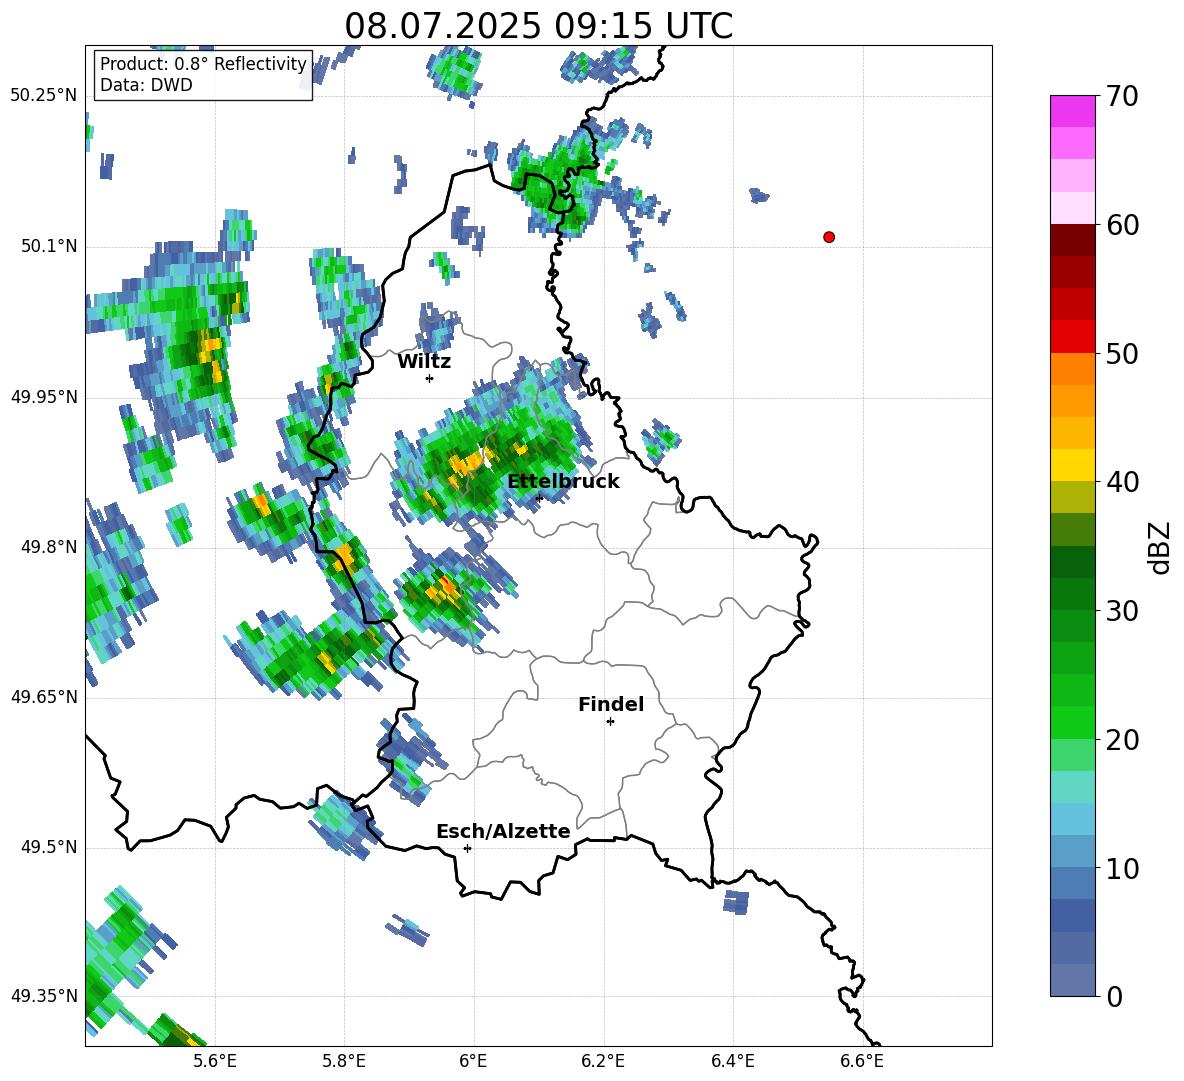The width and height of the screenshot is (1184, 1081).
Task: Click the dBZ colorbar axis label
Action: coord(1161,547)
